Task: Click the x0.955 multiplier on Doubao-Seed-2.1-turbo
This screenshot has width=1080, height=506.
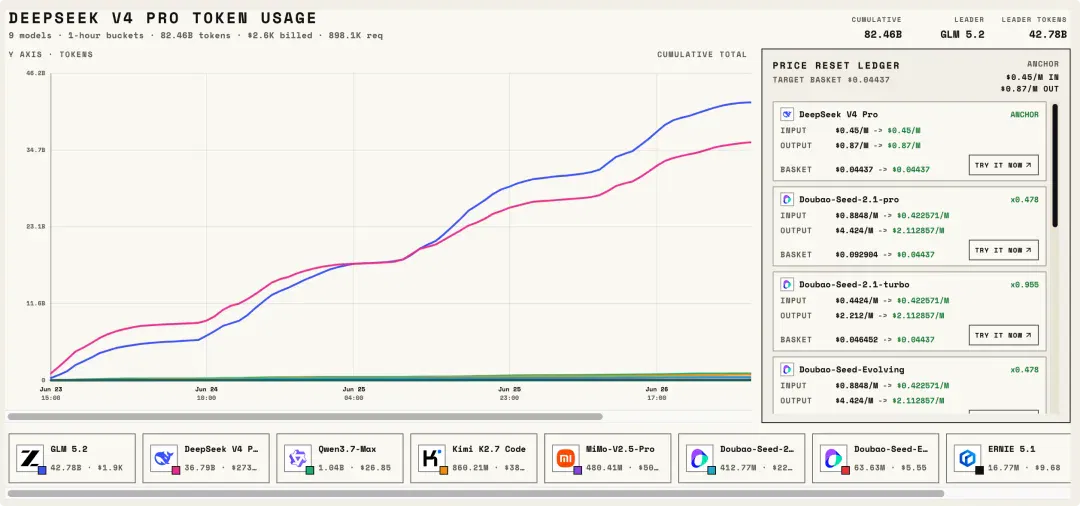Action: coord(1024,284)
